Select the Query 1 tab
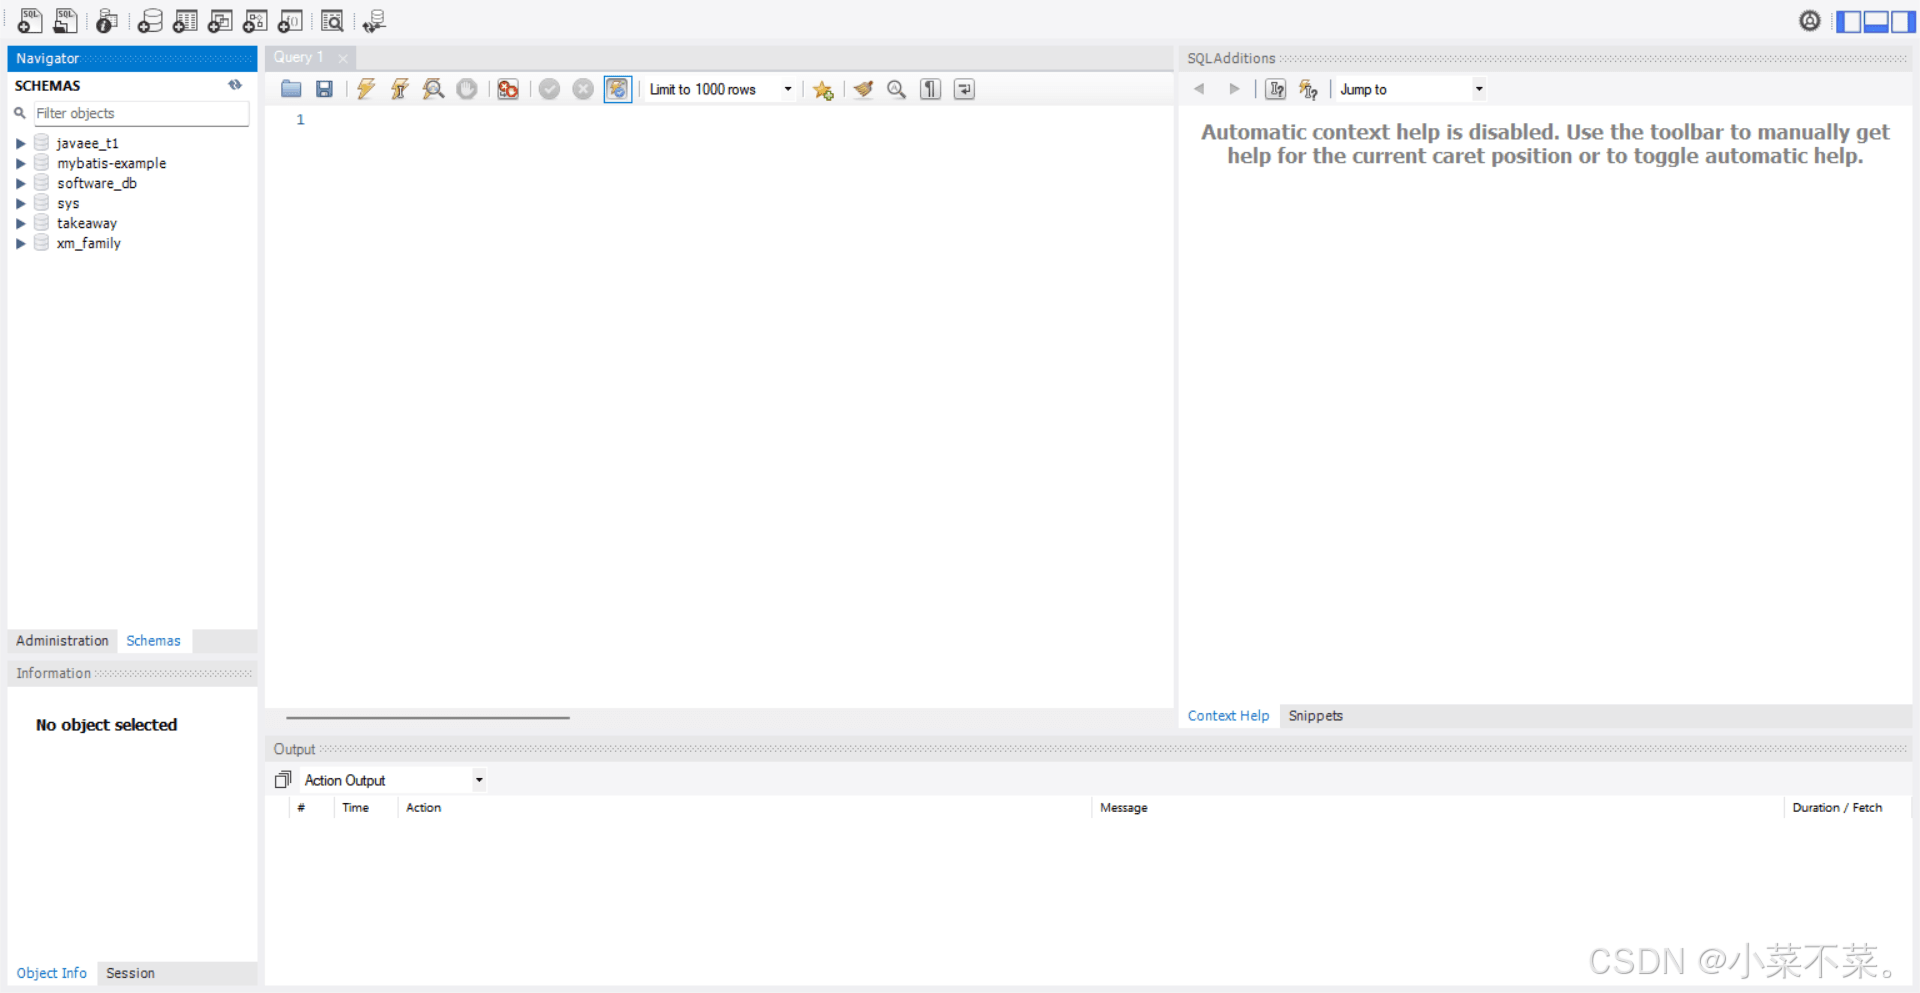 (299, 57)
